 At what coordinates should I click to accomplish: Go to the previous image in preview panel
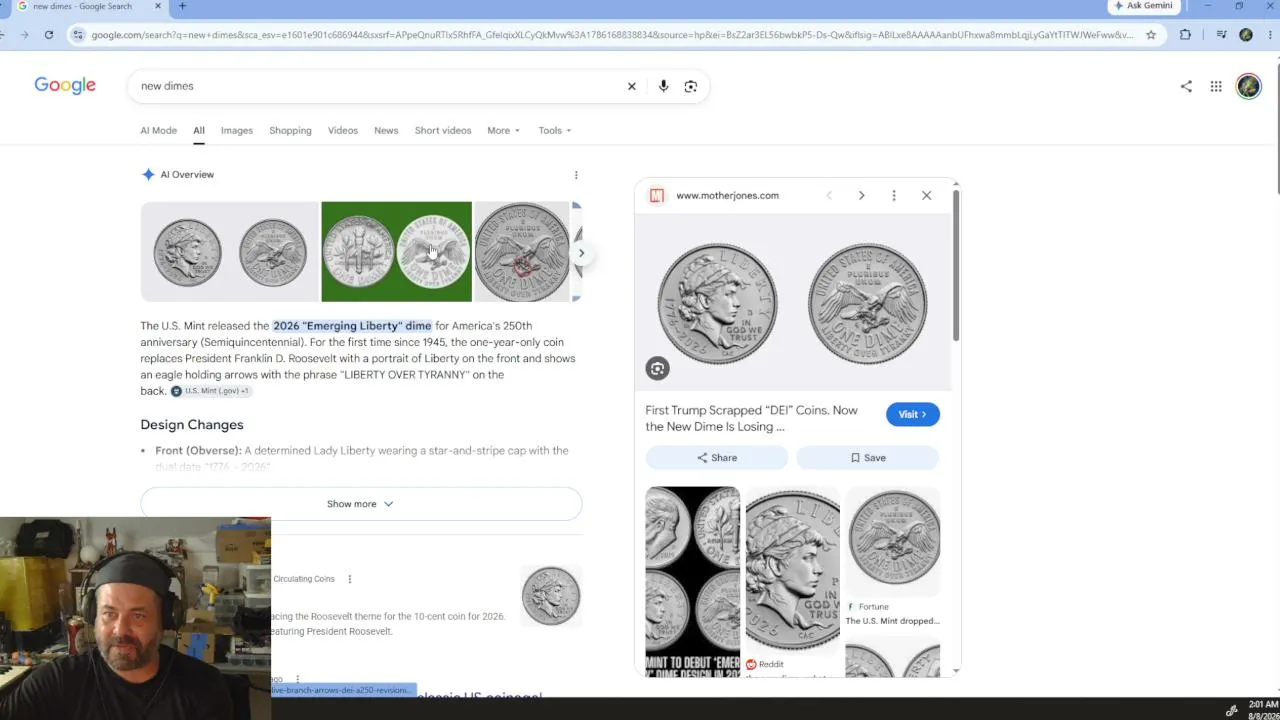[x=829, y=195]
